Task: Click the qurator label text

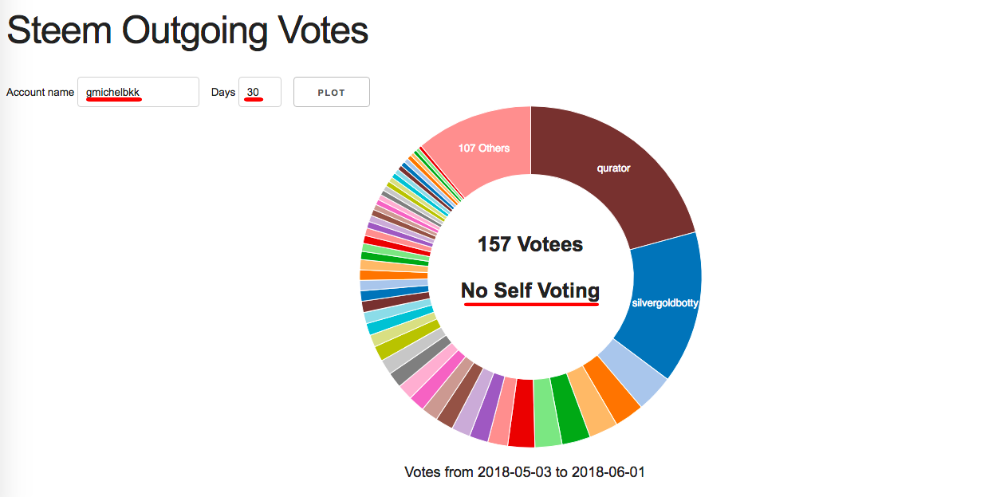Action: [613, 168]
